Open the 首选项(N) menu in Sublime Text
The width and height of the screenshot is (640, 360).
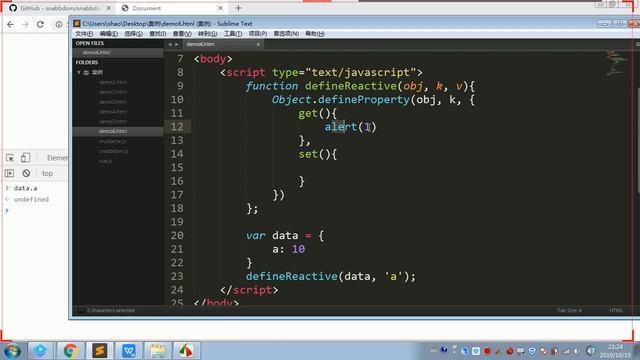pyautogui.click(x=286, y=33)
